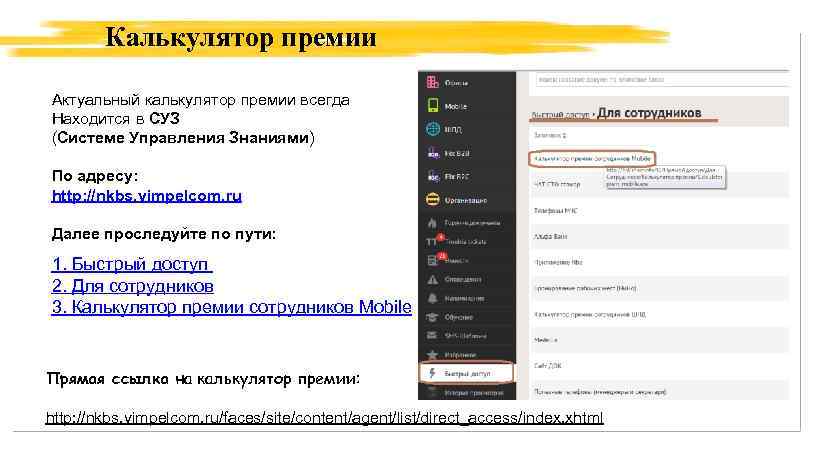Follow the '1. Быстрый доступ' slide link
Image resolution: width=821 pixels, height=462 pixels.
[x=131, y=264]
